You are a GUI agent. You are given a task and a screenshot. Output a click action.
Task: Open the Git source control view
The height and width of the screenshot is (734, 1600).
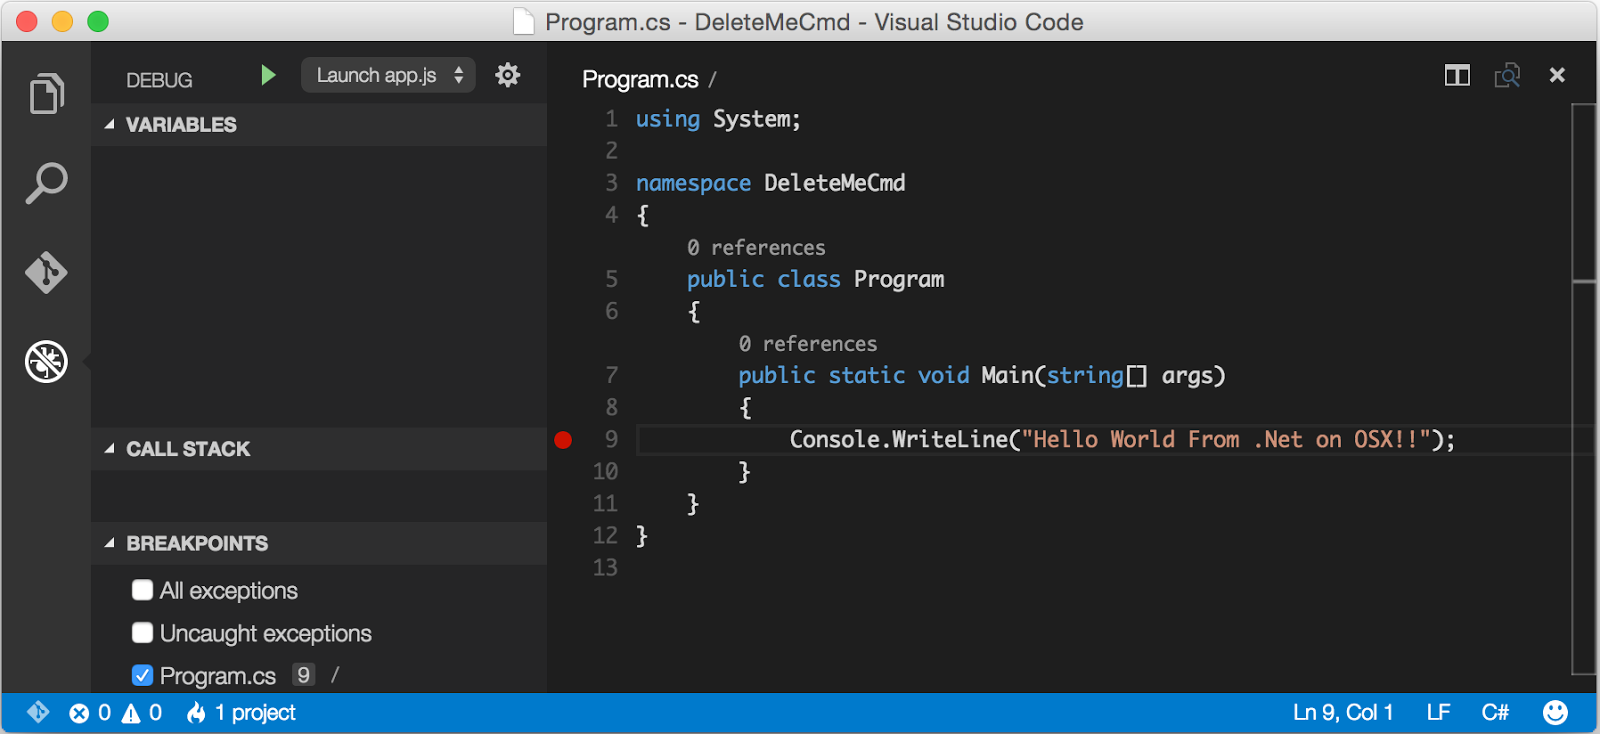coord(46,272)
